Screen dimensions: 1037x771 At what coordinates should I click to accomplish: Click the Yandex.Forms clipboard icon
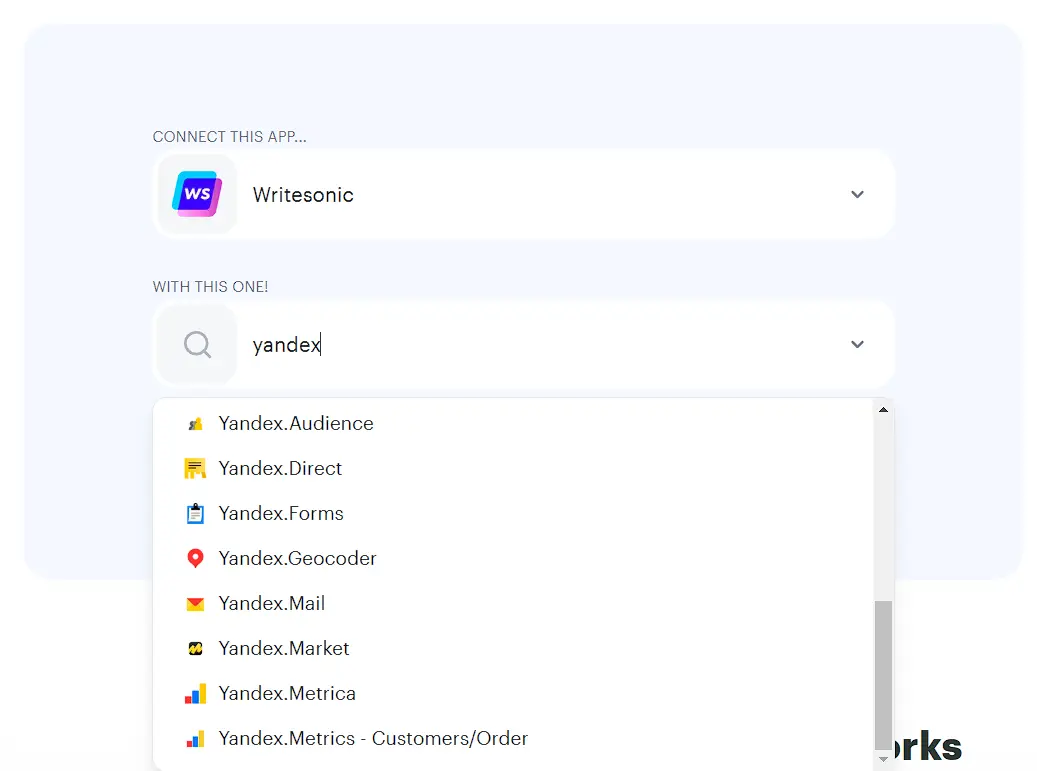[195, 514]
